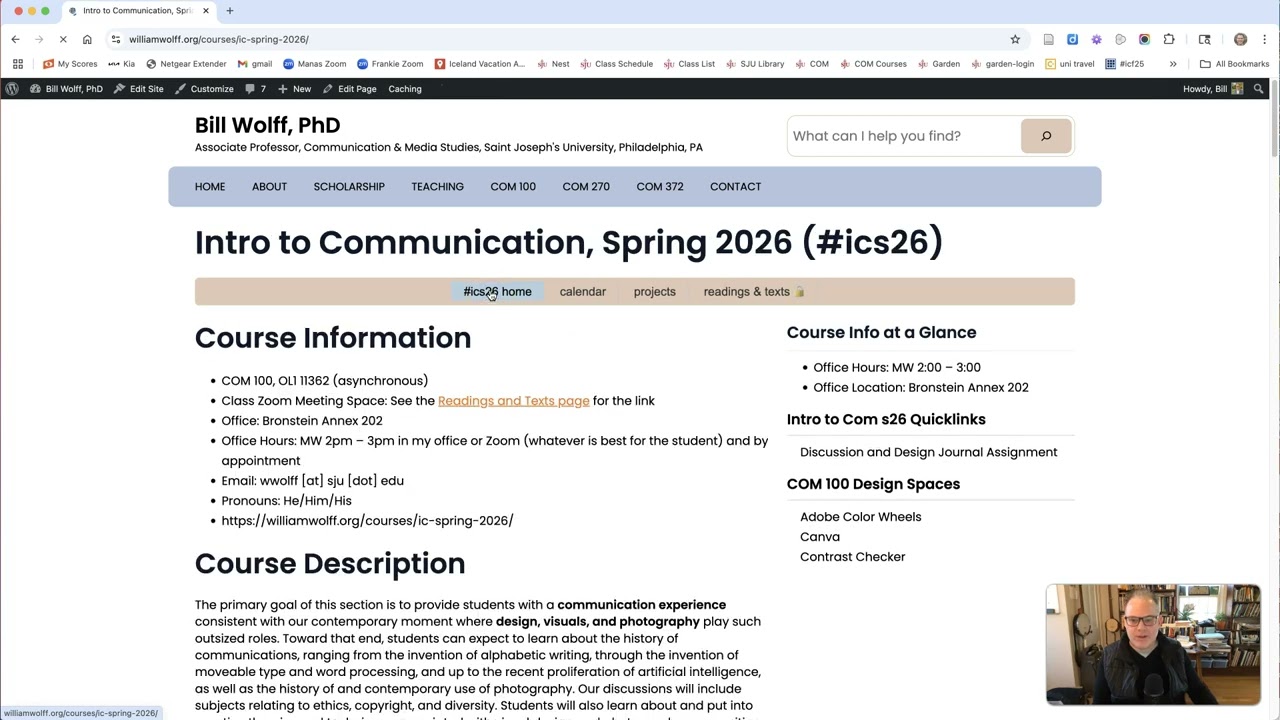The image size is (1280, 720).
Task: Open the tab search icon in Chrome toolbar
Action: pos(1204,39)
